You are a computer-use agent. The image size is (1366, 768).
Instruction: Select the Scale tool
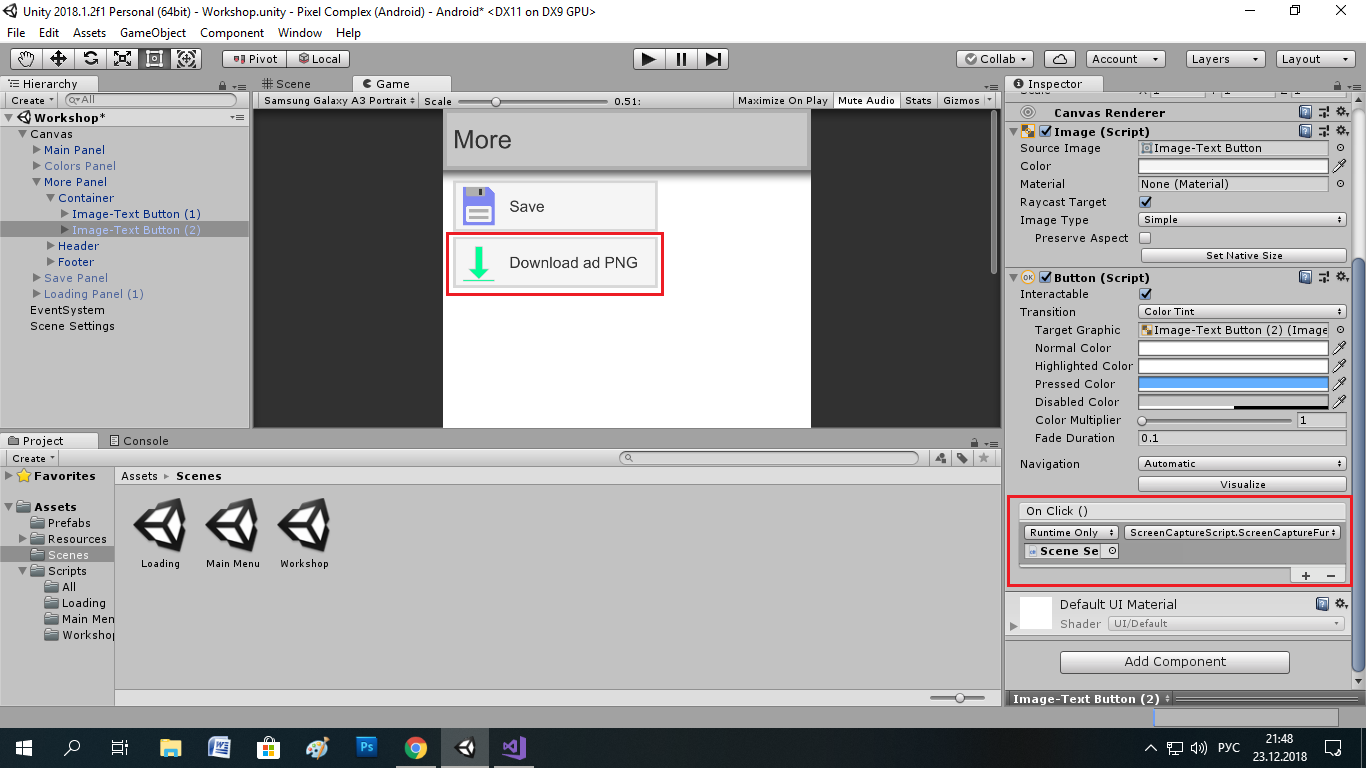coord(121,59)
